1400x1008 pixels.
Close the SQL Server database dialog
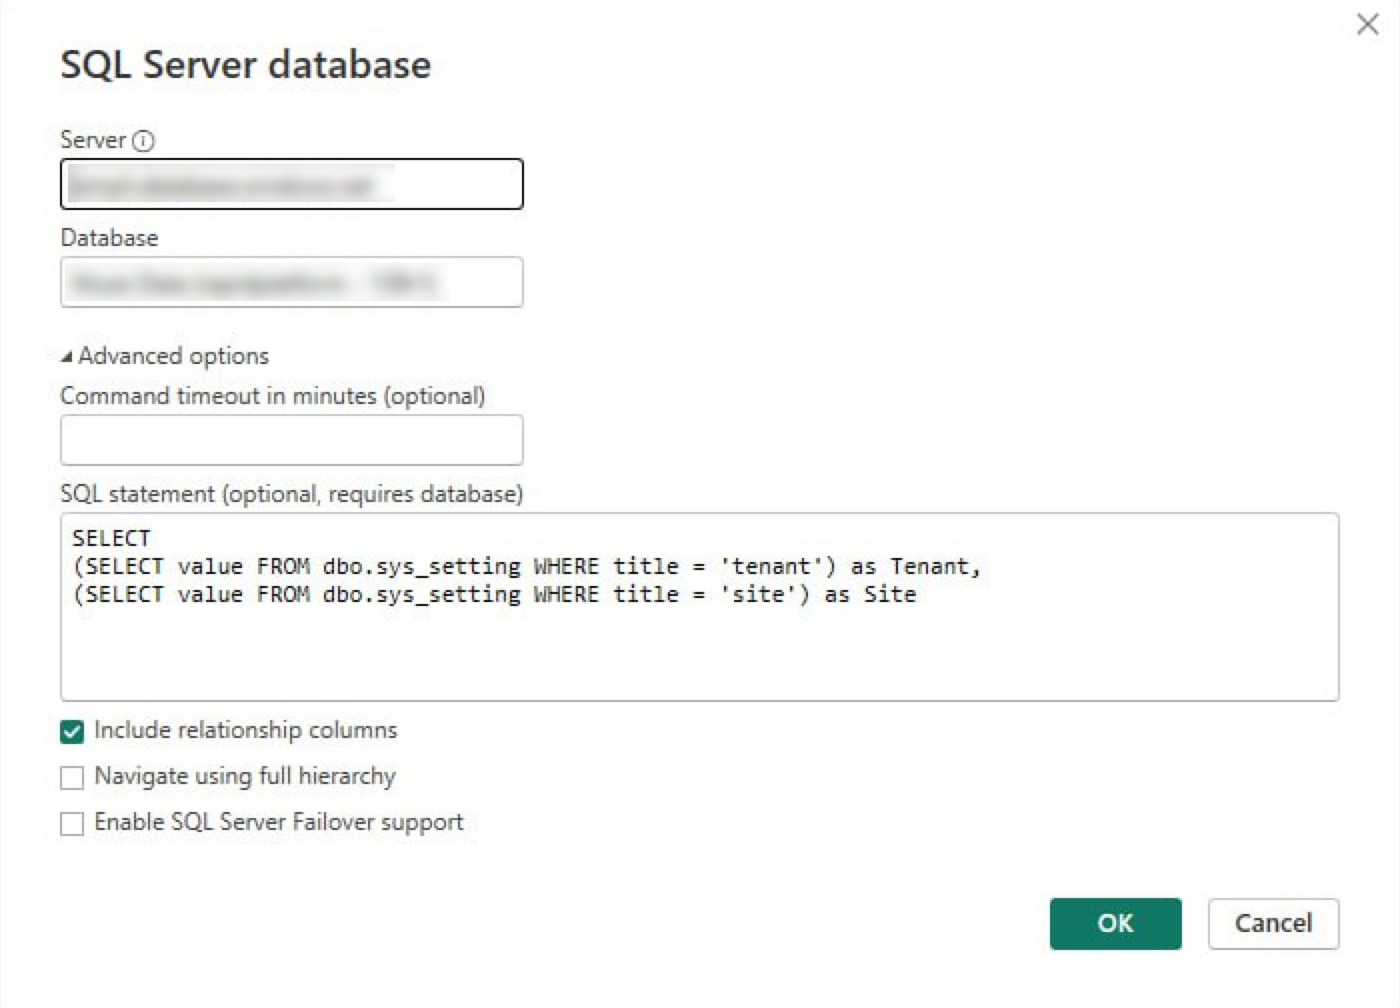(1367, 24)
